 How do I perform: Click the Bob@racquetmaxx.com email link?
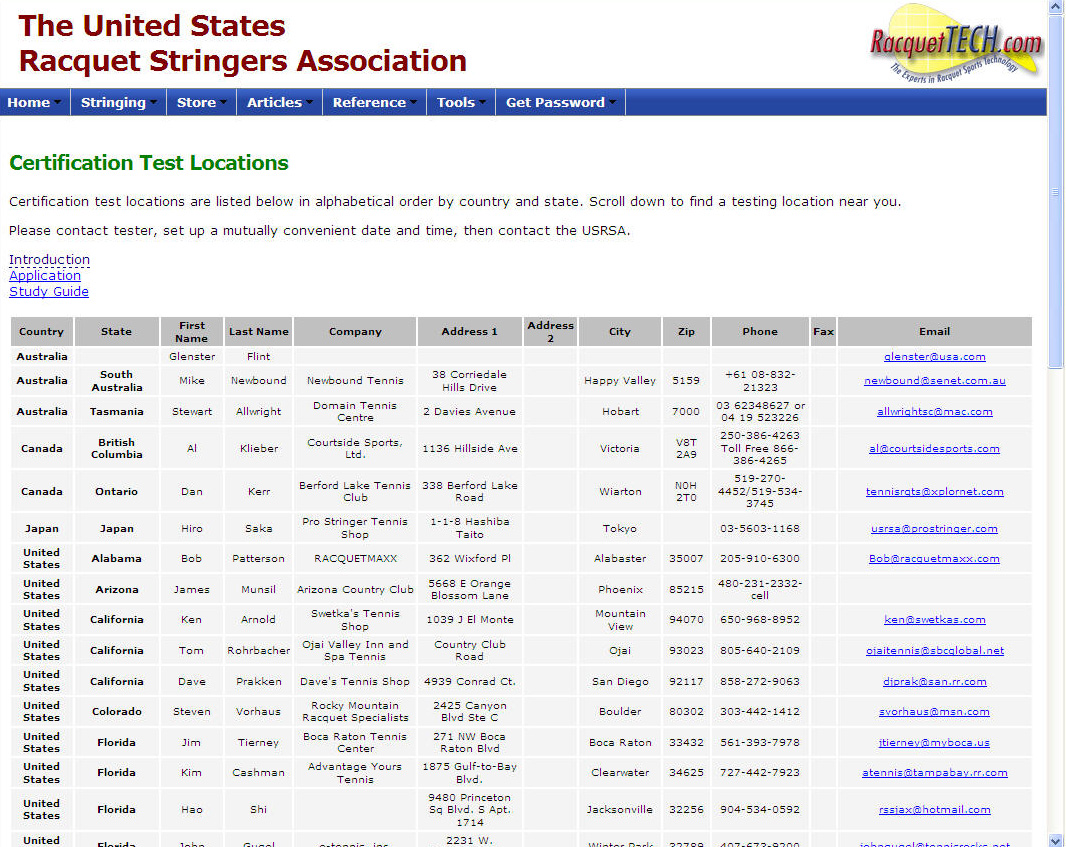pos(934,559)
